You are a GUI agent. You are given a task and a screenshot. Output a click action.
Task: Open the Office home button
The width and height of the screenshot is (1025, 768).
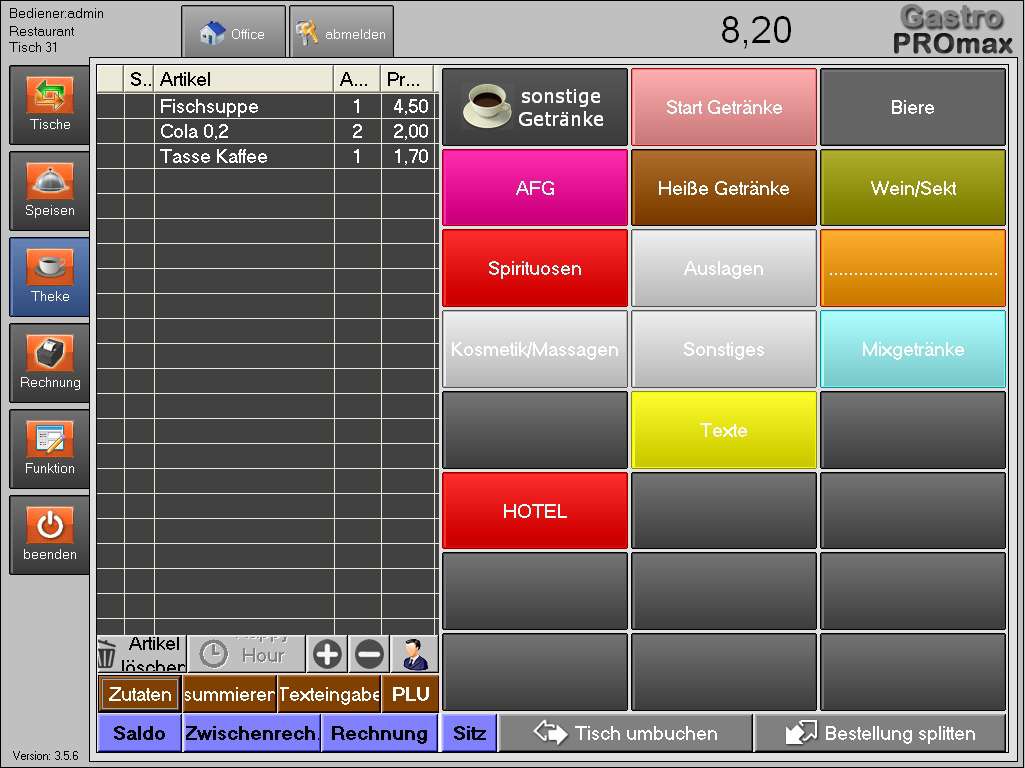point(234,33)
